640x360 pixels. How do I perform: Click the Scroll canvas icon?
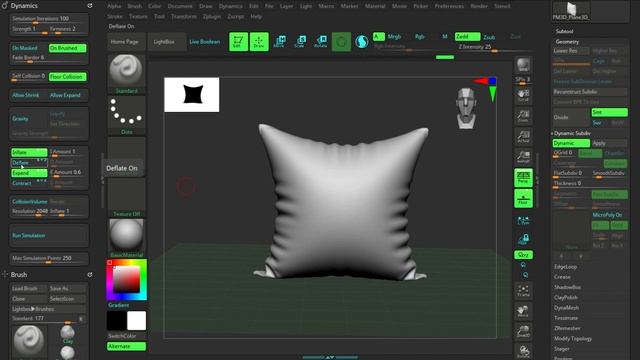tap(523, 96)
